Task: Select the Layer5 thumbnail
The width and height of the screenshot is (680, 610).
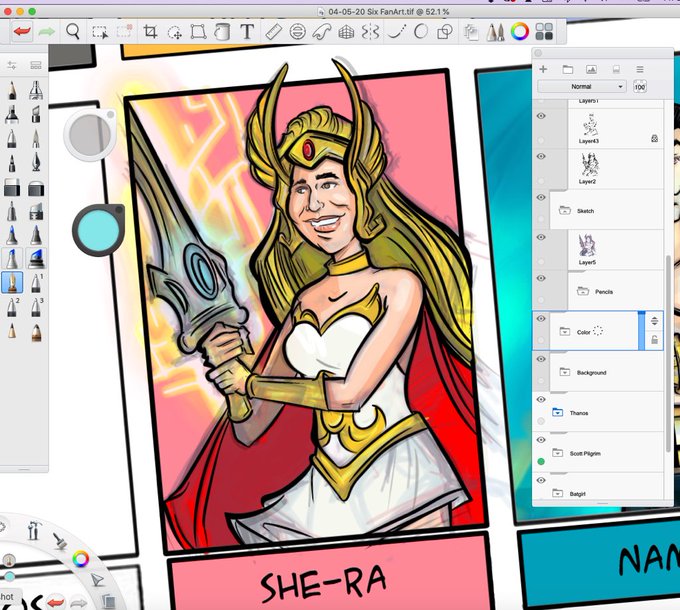Action: (587, 246)
